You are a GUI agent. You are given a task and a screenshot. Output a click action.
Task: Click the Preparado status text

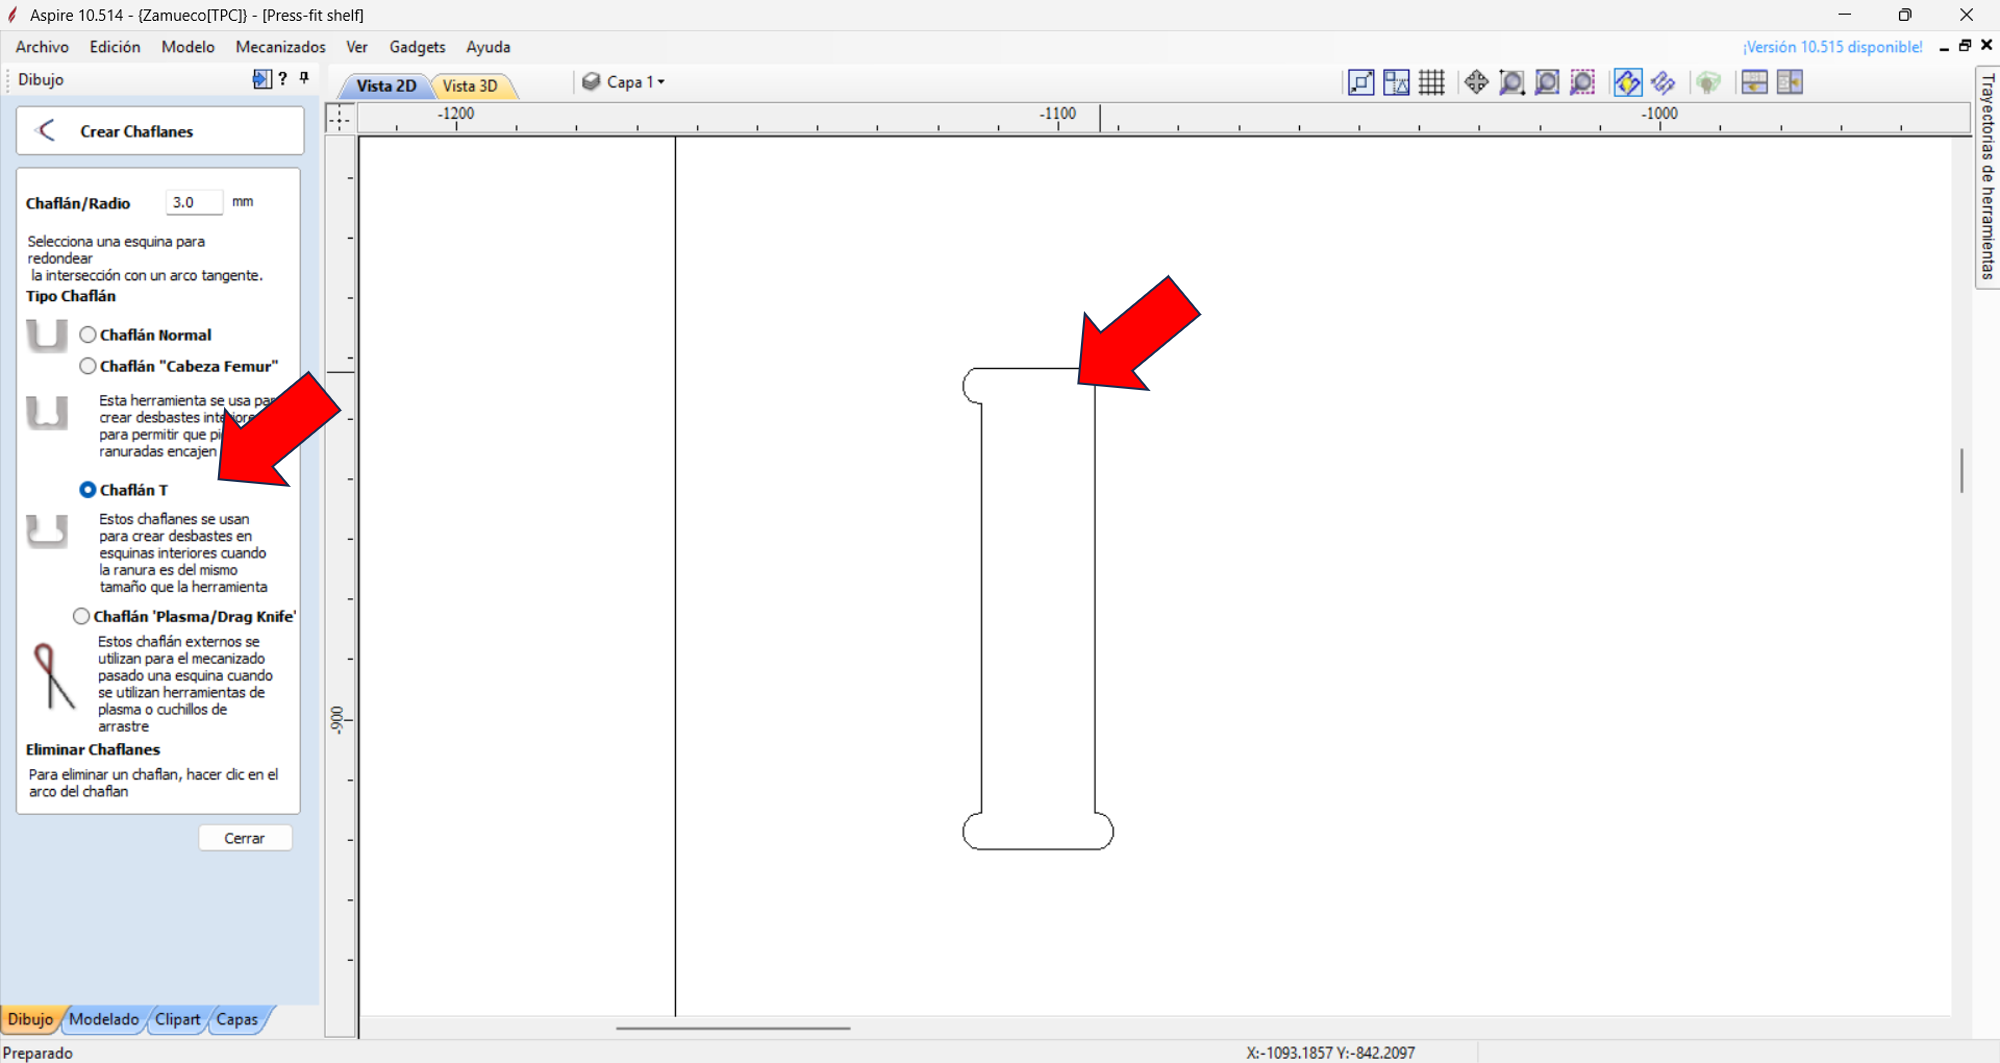pyautogui.click(x=38, y=1053)
